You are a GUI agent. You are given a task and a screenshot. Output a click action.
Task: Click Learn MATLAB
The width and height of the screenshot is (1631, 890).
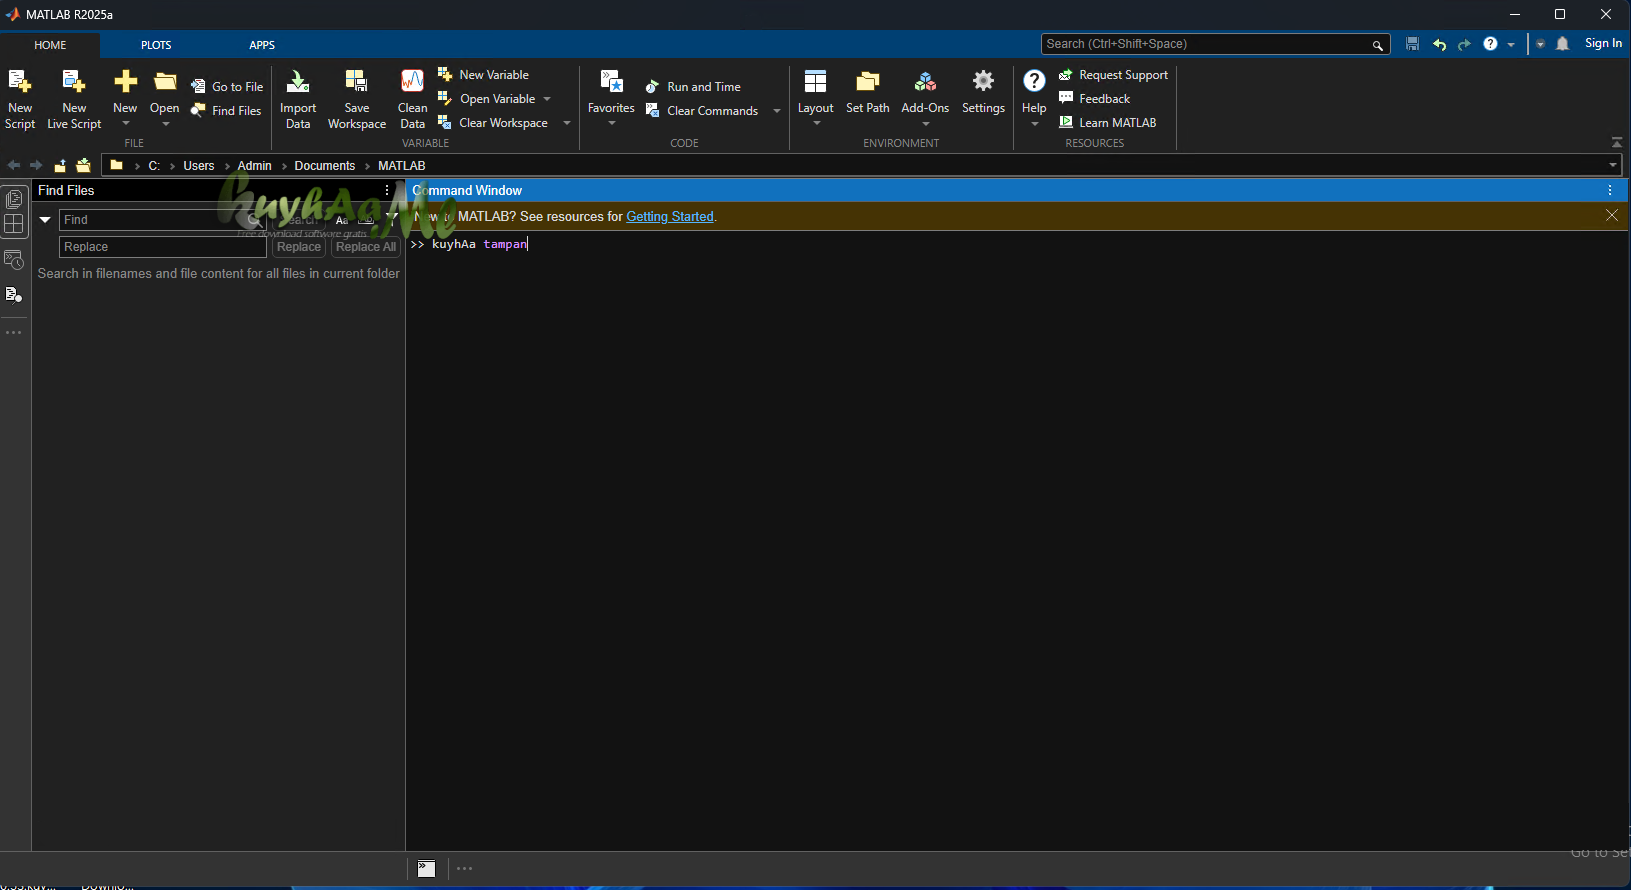coord(1108,123)
